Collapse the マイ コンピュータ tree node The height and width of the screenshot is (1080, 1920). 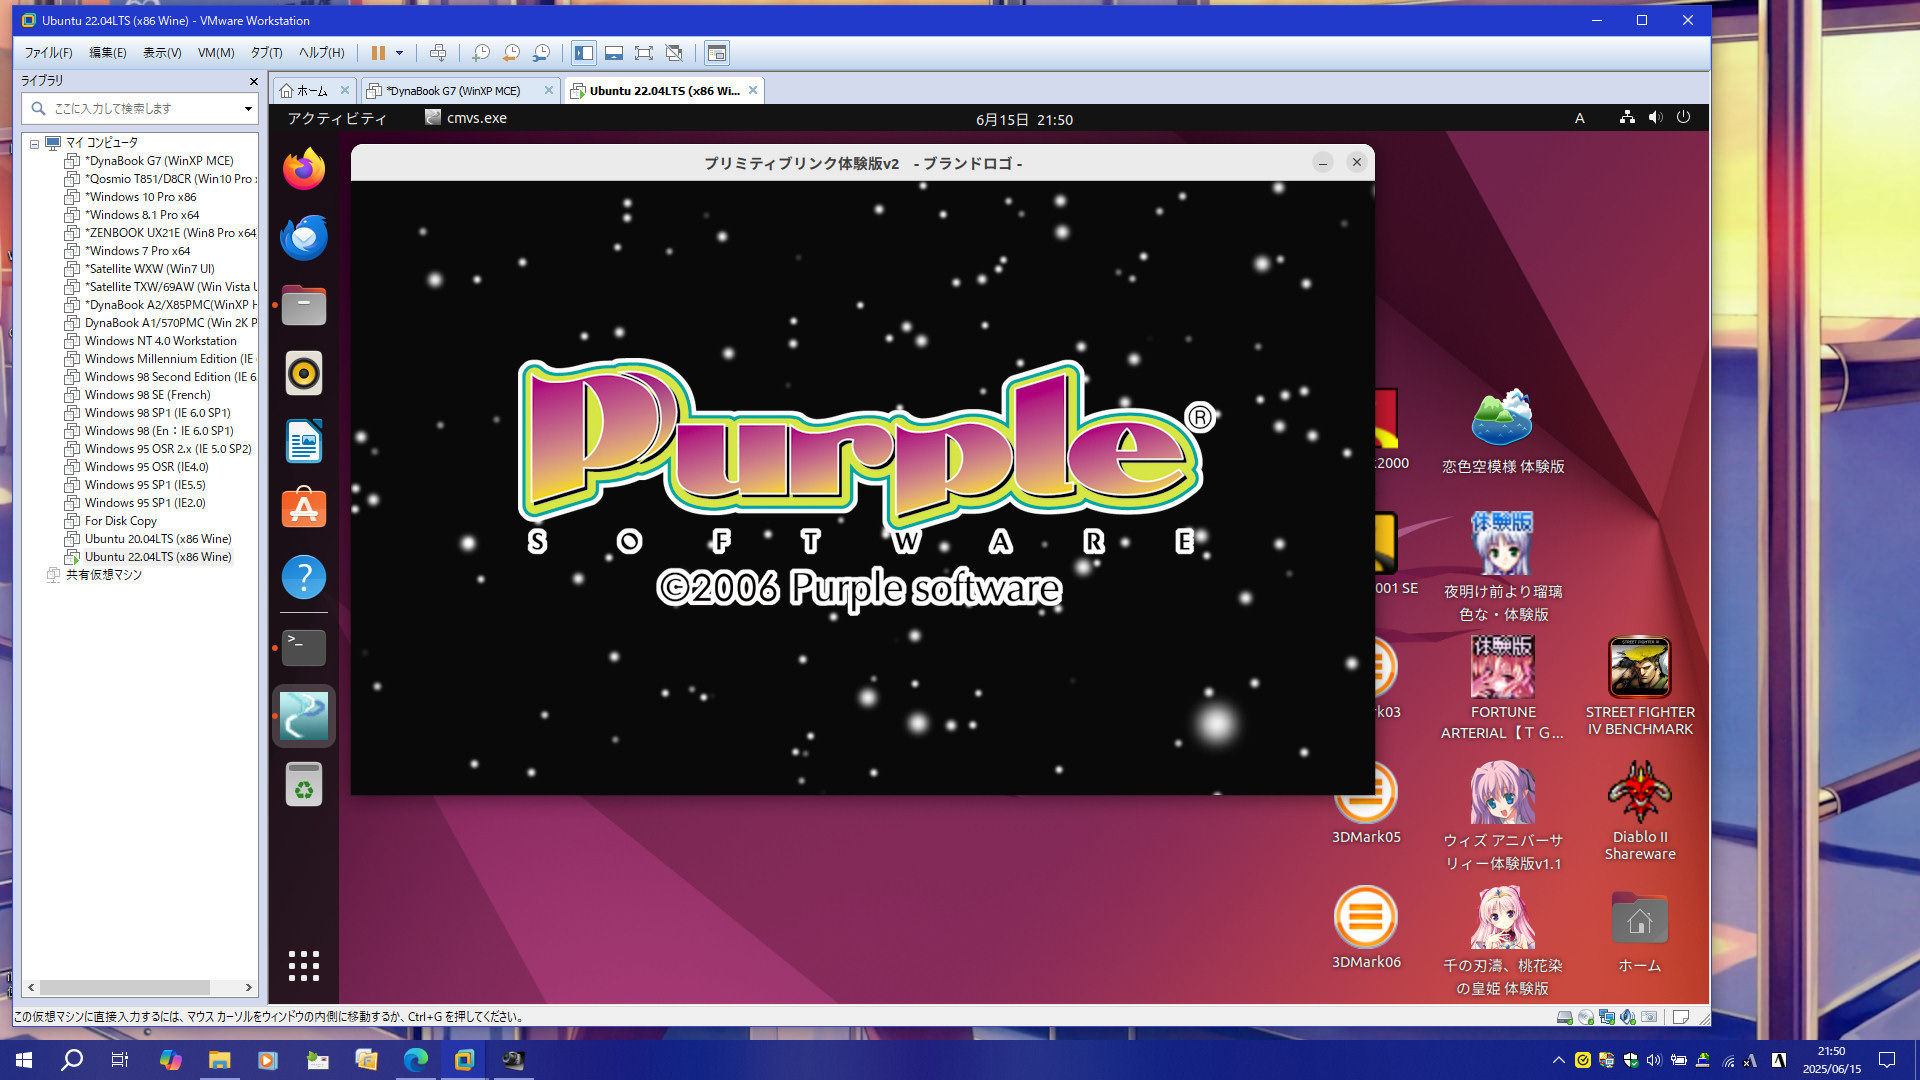[34, 143]
